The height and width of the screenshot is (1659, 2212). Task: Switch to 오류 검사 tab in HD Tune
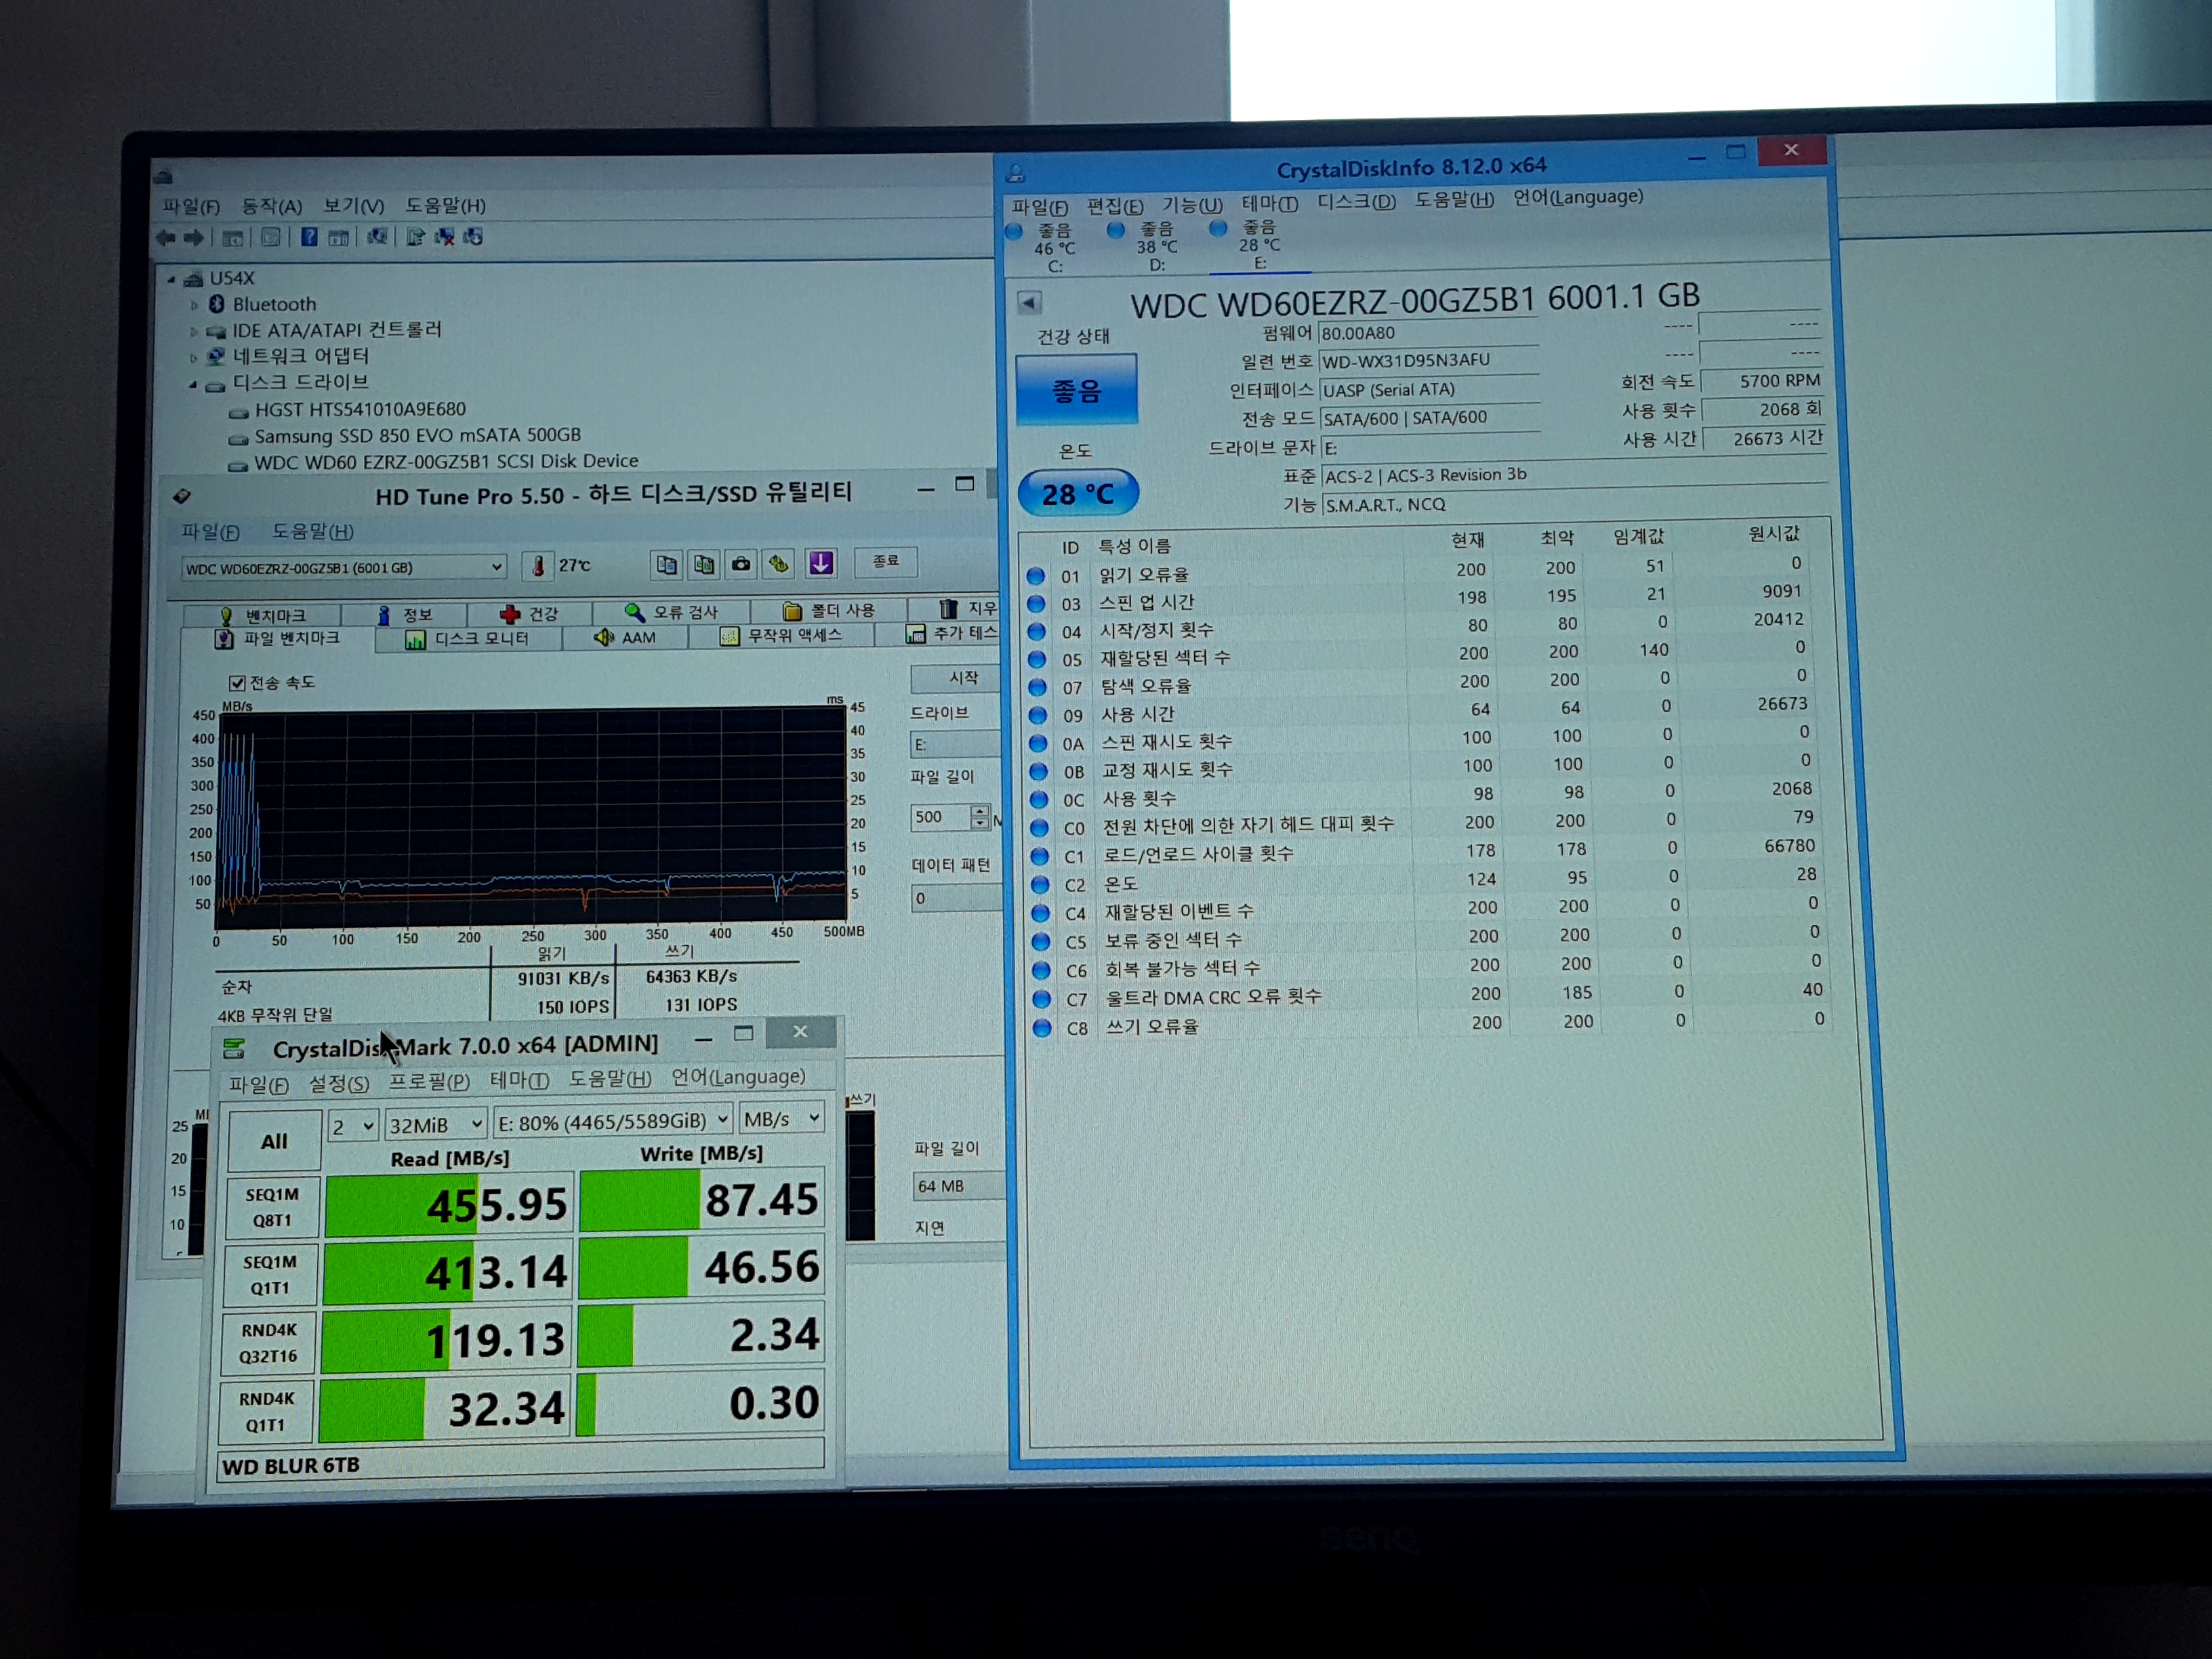tap(671, 611)
